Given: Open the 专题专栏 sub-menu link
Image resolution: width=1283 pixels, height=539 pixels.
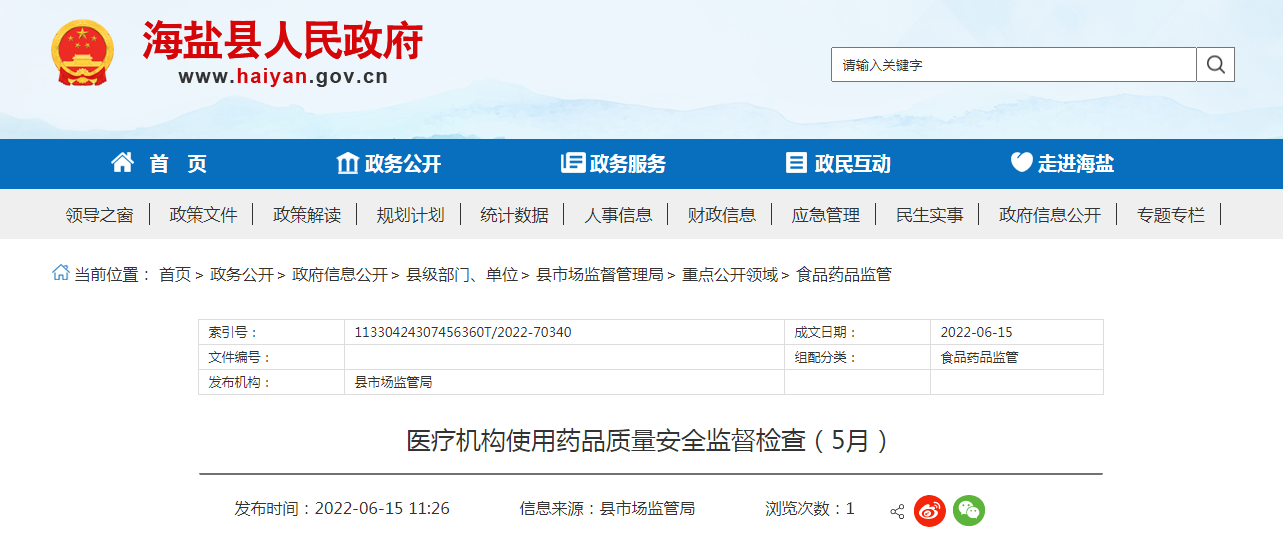Looking at the screenshot, I should 1170,215.
